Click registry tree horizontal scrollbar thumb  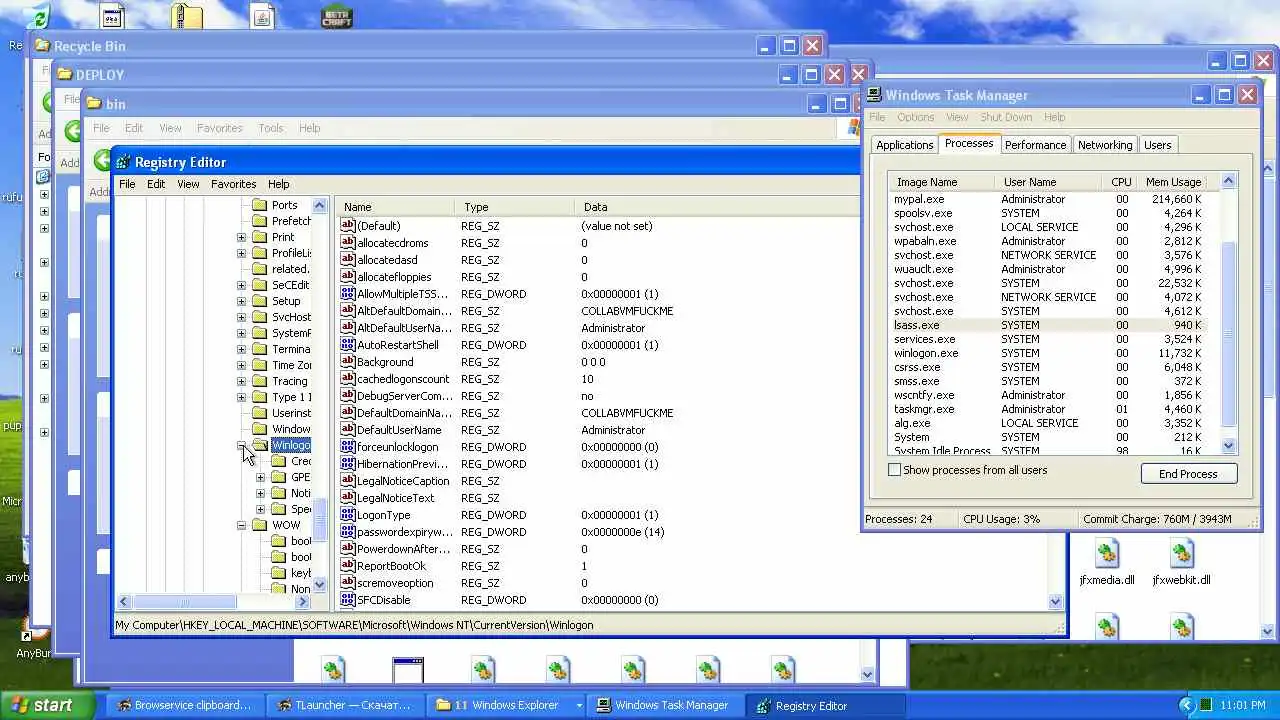click(x=184, y=602)
